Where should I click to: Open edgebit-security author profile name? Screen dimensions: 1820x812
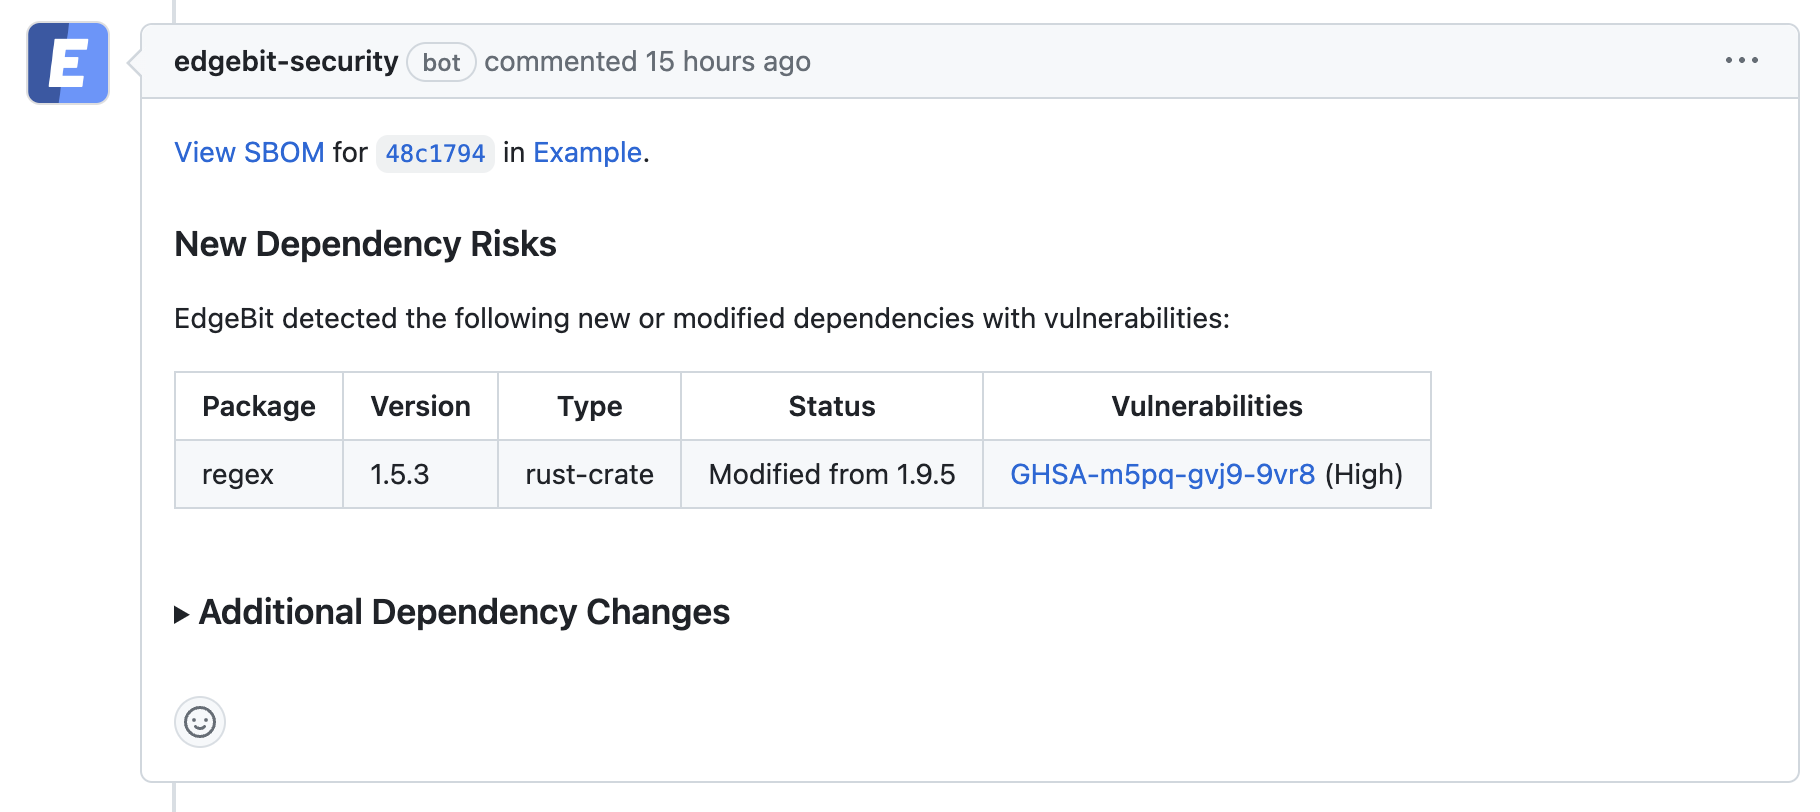tap(286, 61)
